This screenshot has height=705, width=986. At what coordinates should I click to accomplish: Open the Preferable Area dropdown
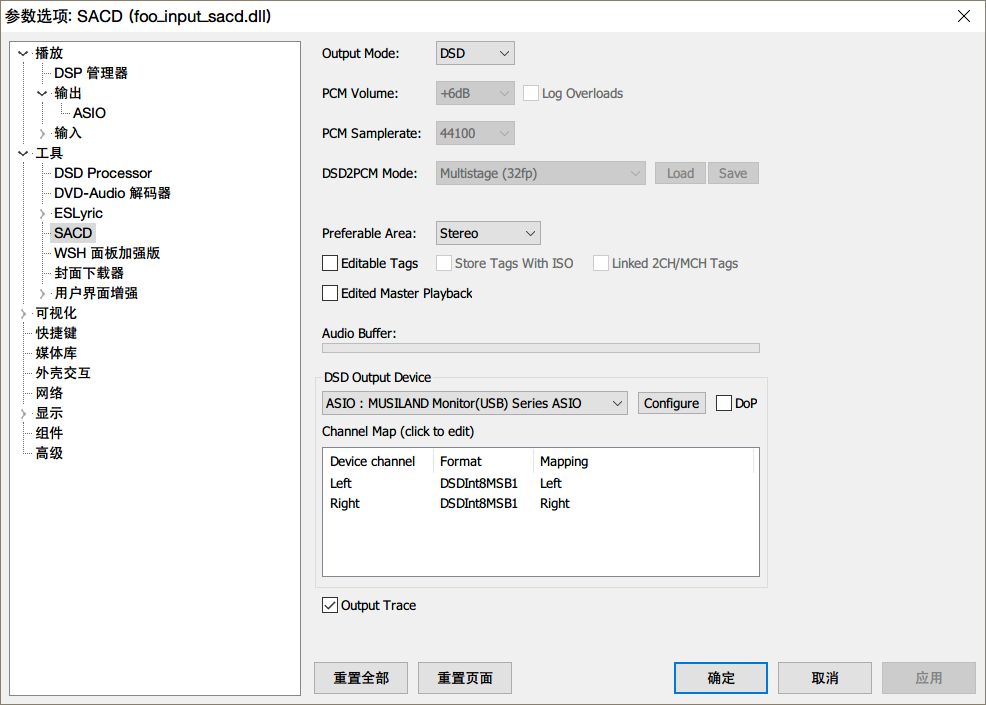click(x=488, y=233)
